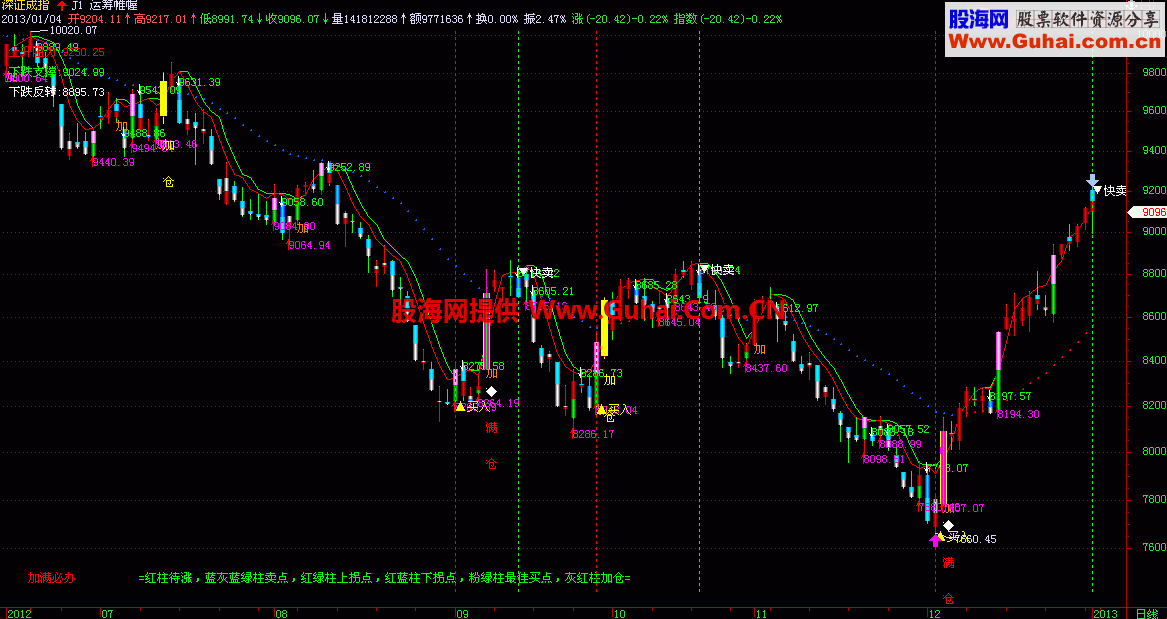The height and width of the screenshot is (619, 1167).
Task: Click the 8286.17 magenta price label
Action: pyautogui.click(x=592, y=434)
